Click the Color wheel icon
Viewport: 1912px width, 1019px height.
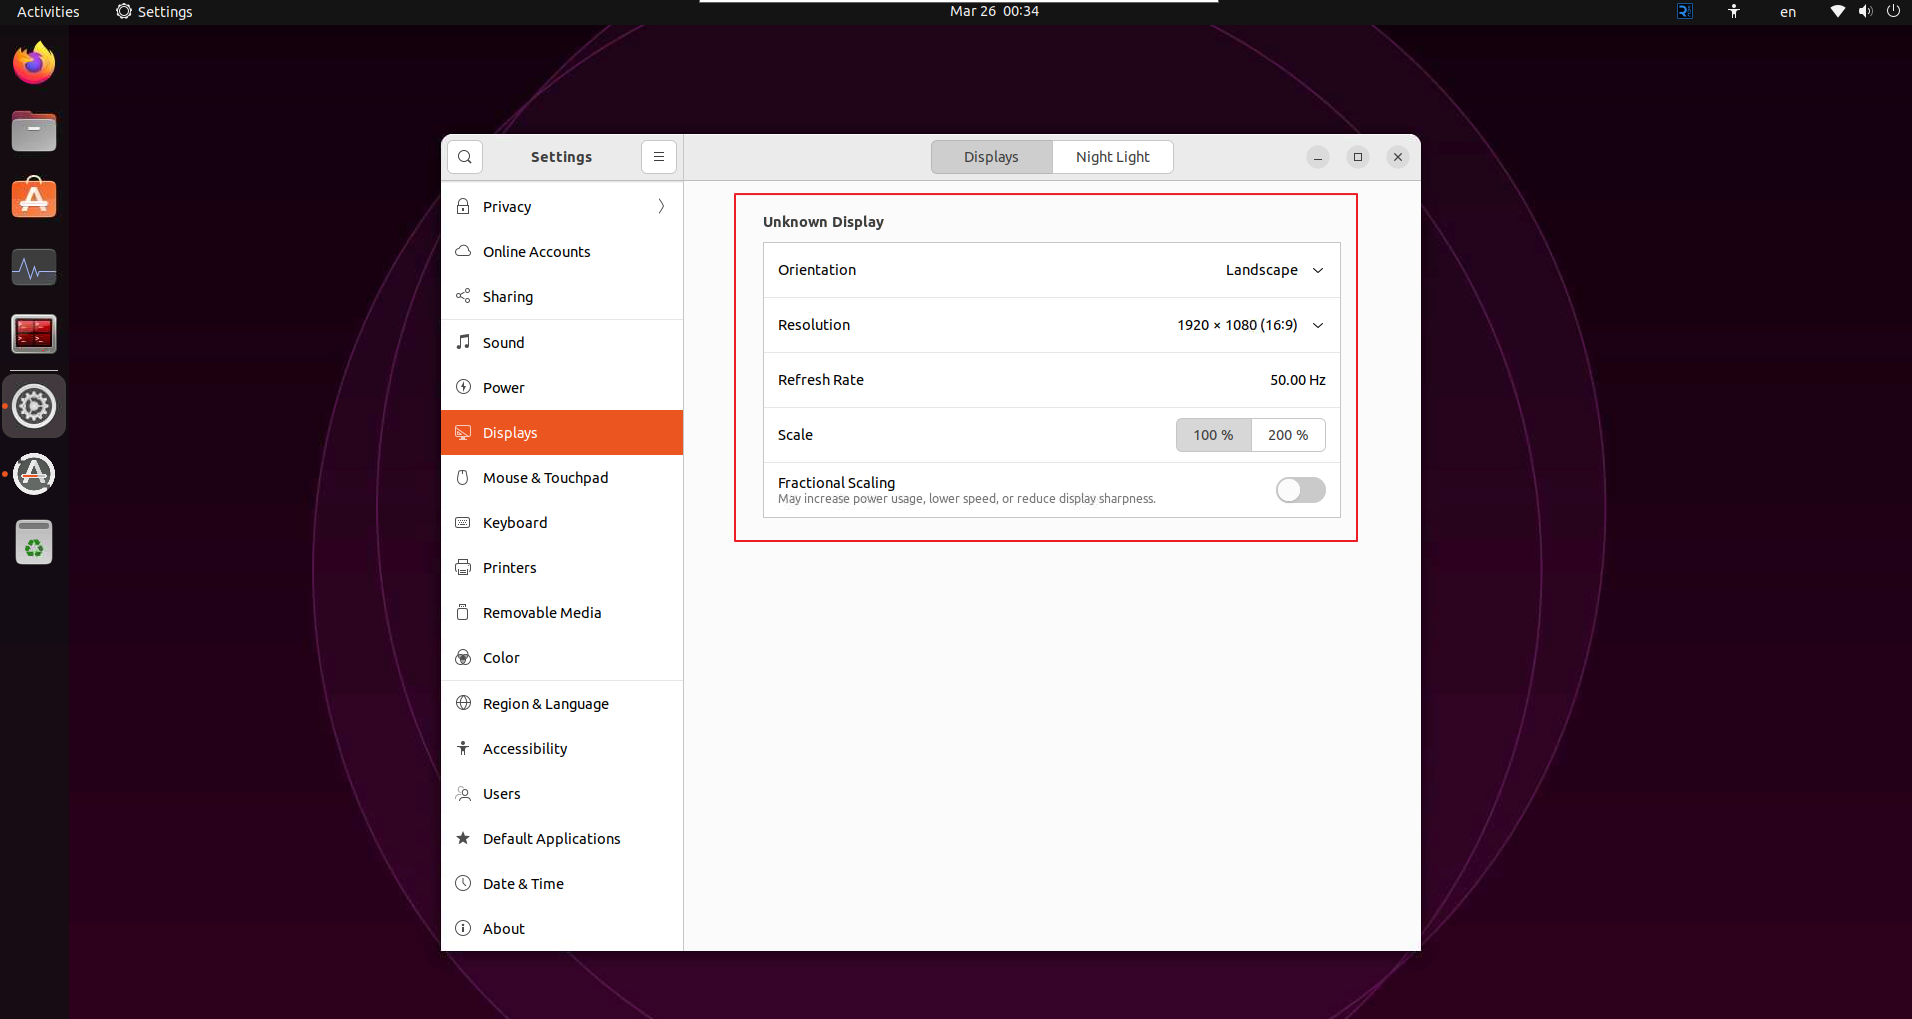[463, 657]
